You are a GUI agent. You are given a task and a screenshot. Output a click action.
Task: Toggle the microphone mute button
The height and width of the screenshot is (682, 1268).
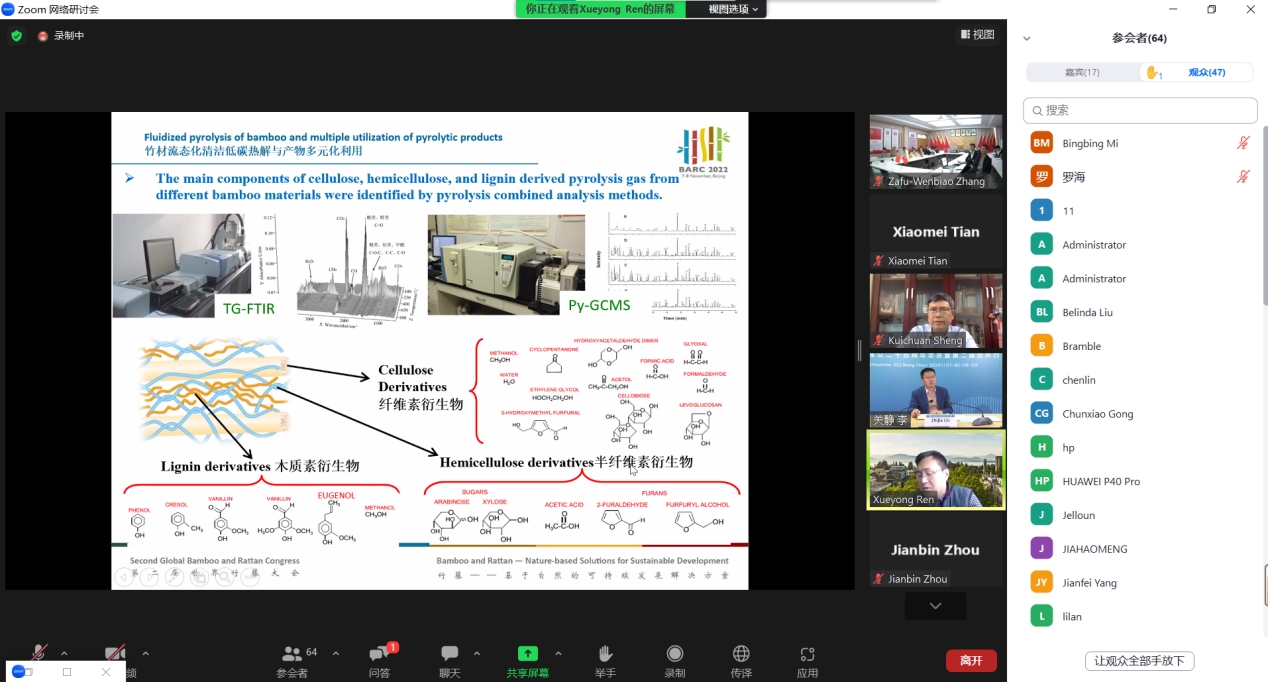[40, 652]
